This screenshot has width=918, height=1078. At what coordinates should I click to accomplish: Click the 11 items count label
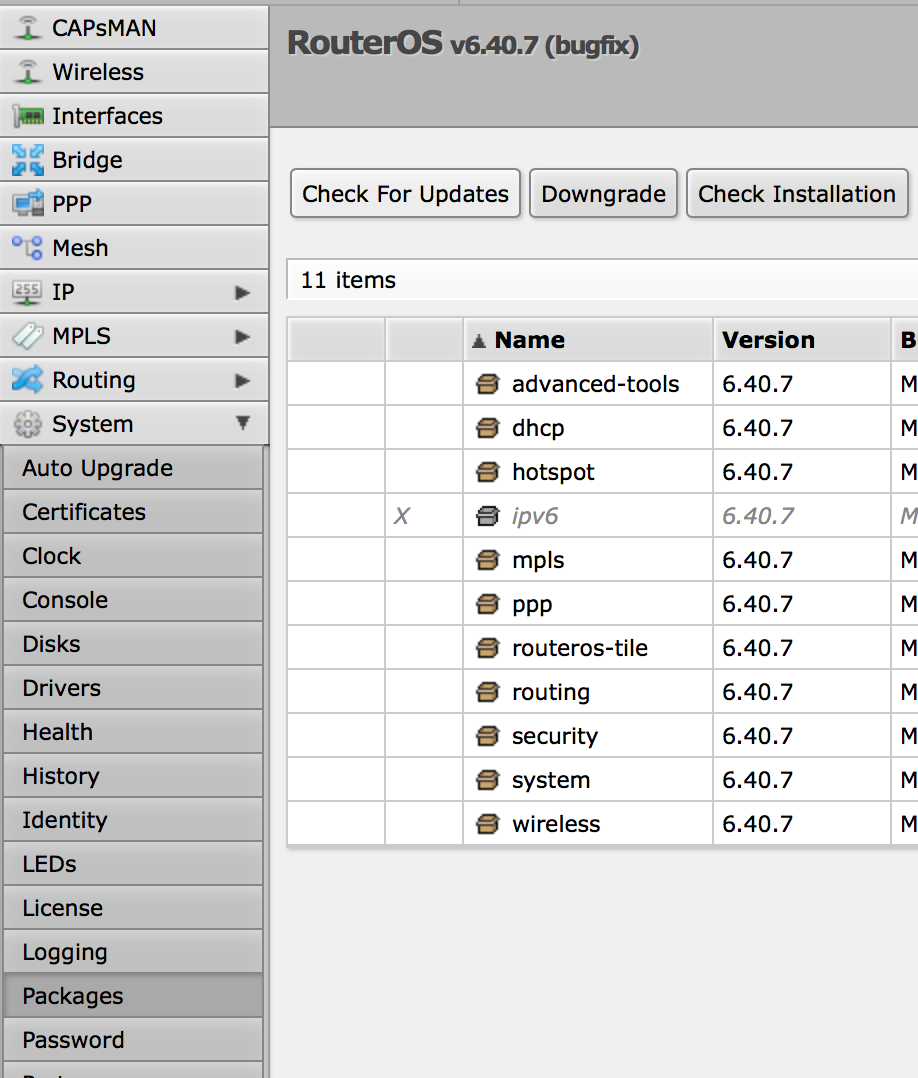point(348,280)
